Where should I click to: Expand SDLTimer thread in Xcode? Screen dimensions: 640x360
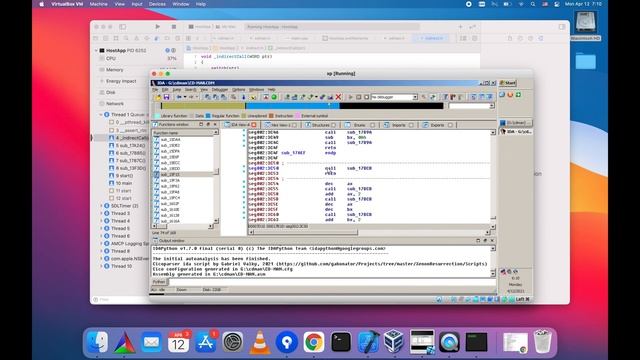(101, 206)
